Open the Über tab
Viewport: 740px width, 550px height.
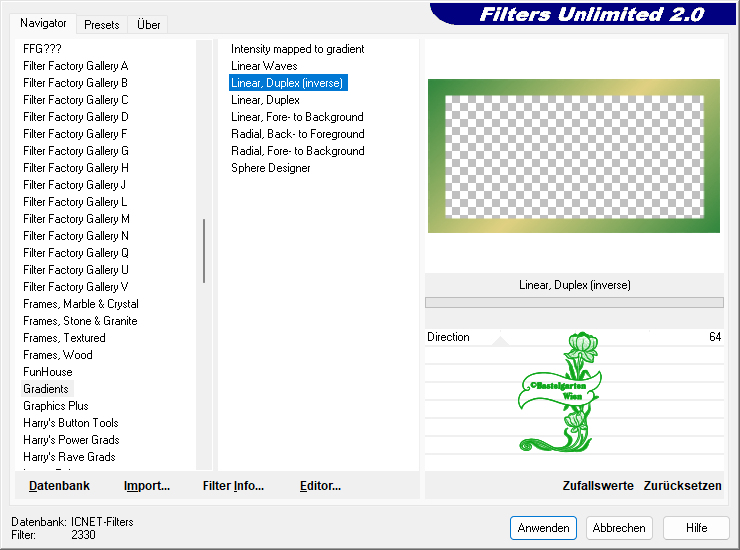tap(149, 25)
